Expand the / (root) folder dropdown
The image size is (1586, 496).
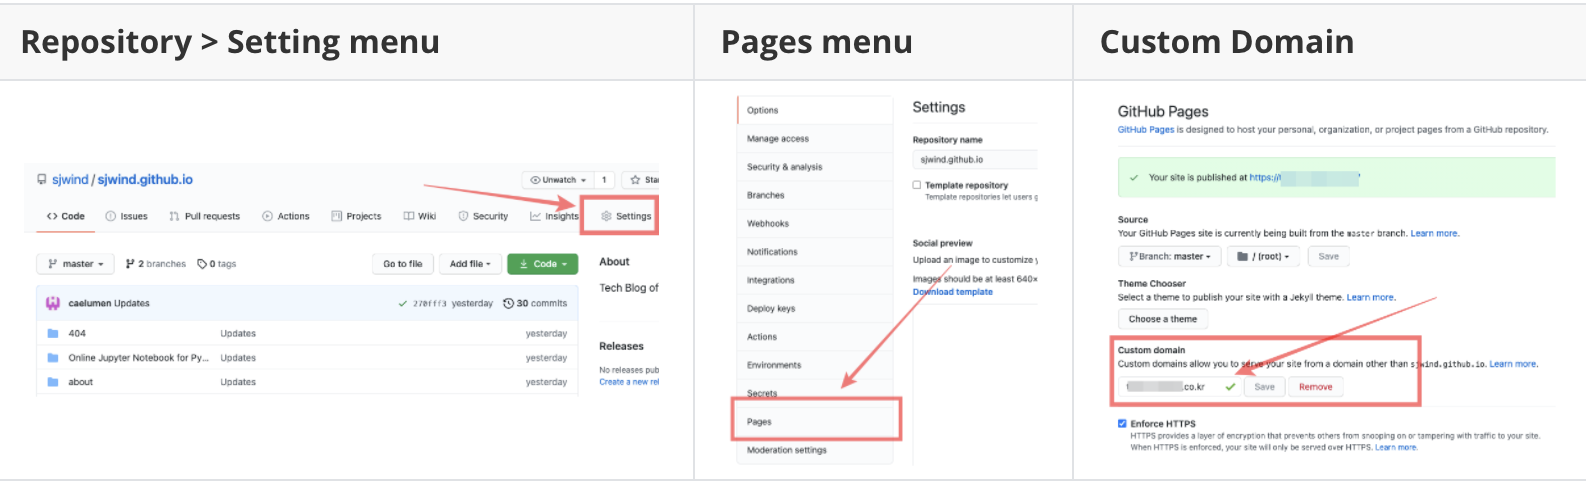(x=1264, y=257)
